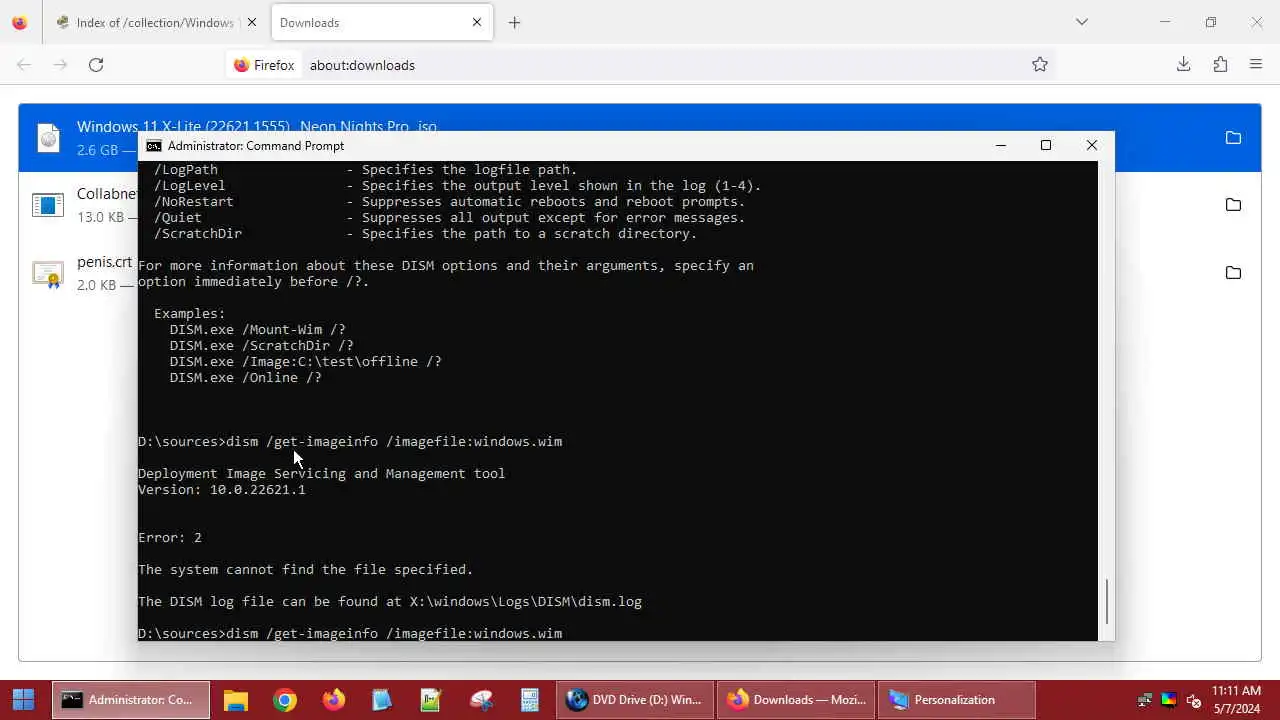Click the Firefox back arrow
1280x720 pixels.
pyautogui.click(x=24, y=65)
